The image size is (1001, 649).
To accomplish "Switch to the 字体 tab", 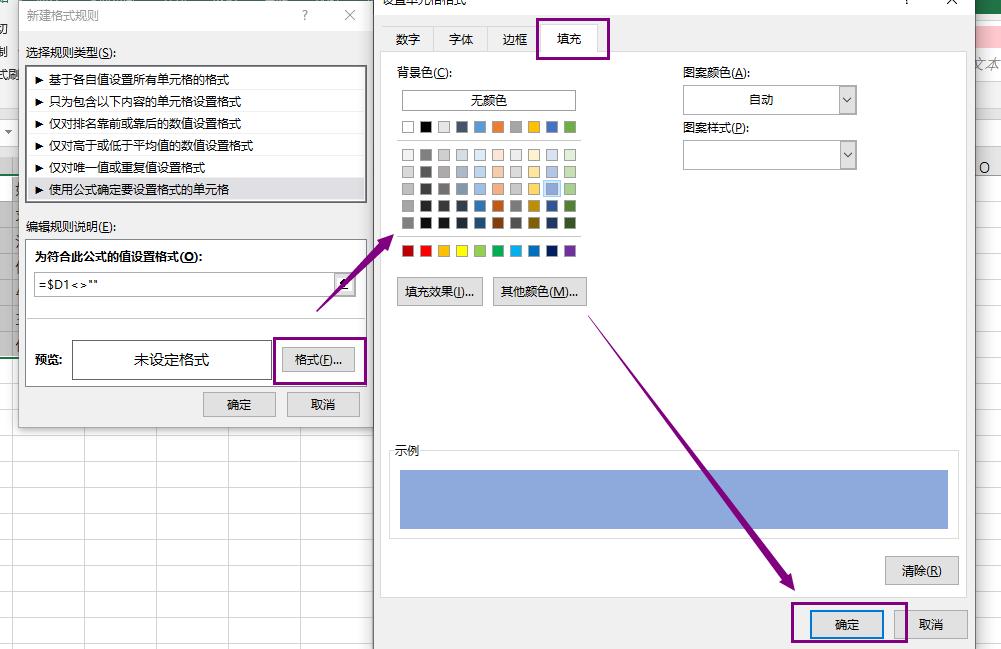I will (x=461, y=39).
